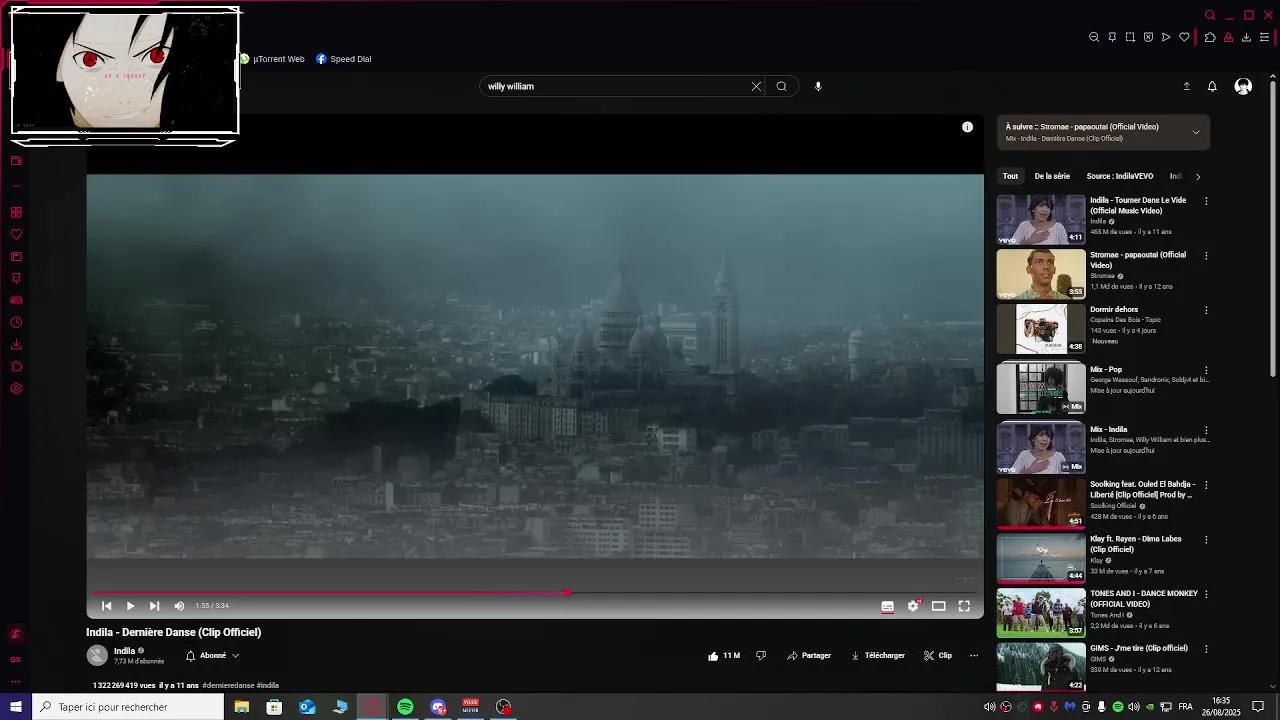
Task: Toggle theater mode on player
Action: [938, 606]
